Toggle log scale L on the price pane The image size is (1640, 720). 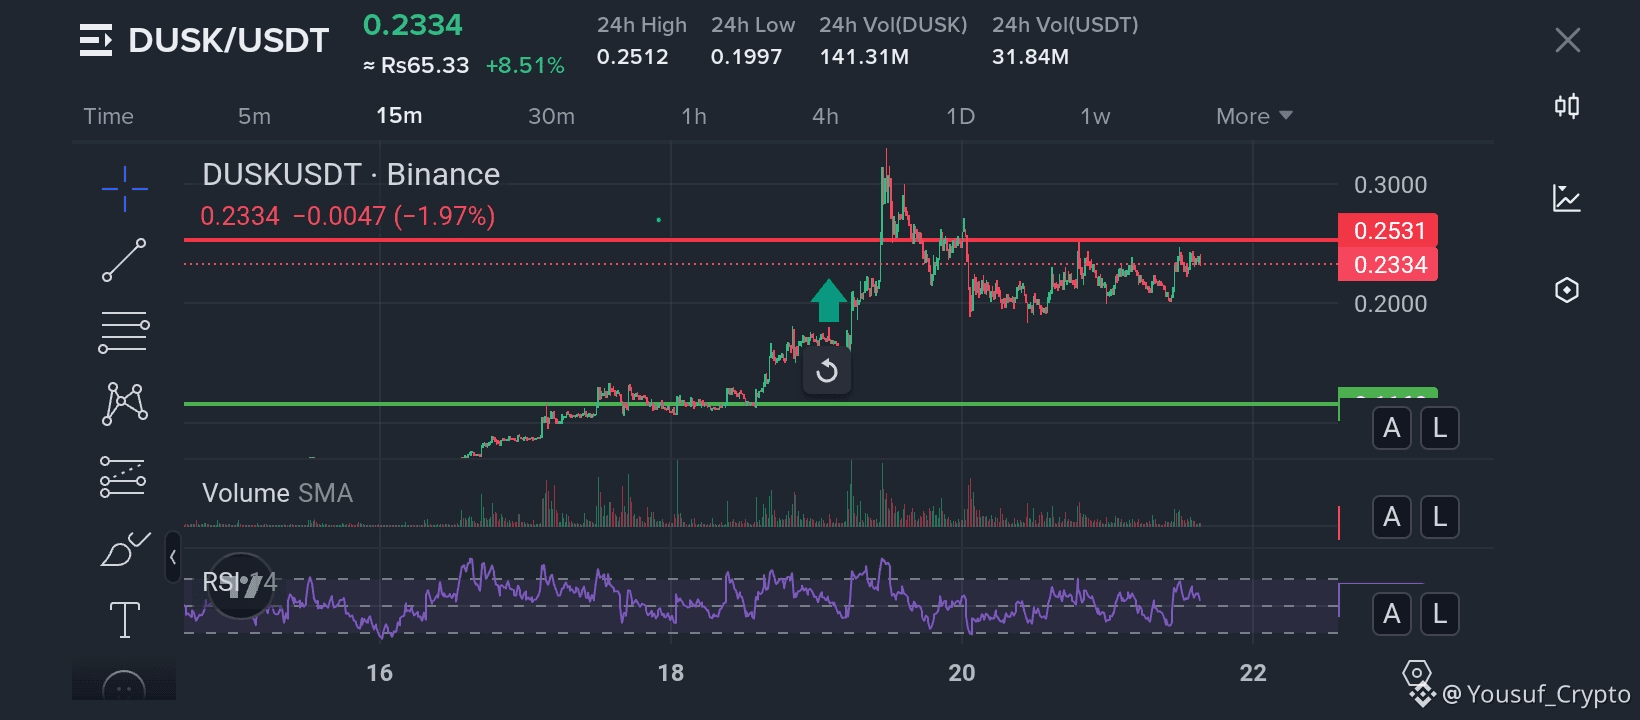tap(1439, 428)
